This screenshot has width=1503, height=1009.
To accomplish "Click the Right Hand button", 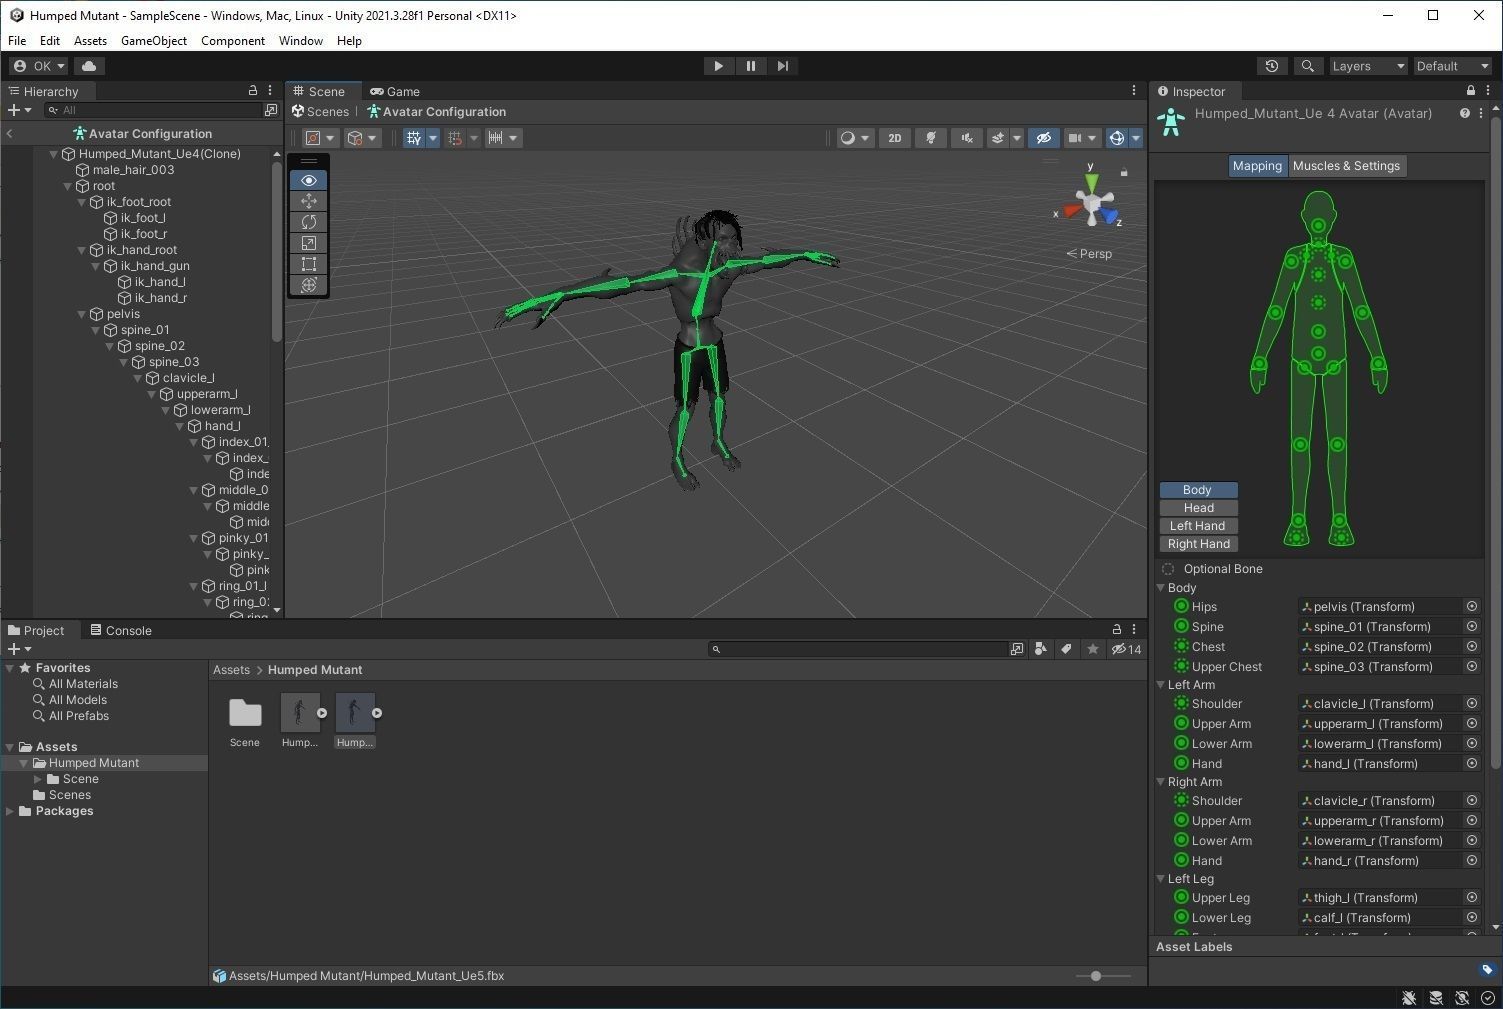I will 1198,544.
